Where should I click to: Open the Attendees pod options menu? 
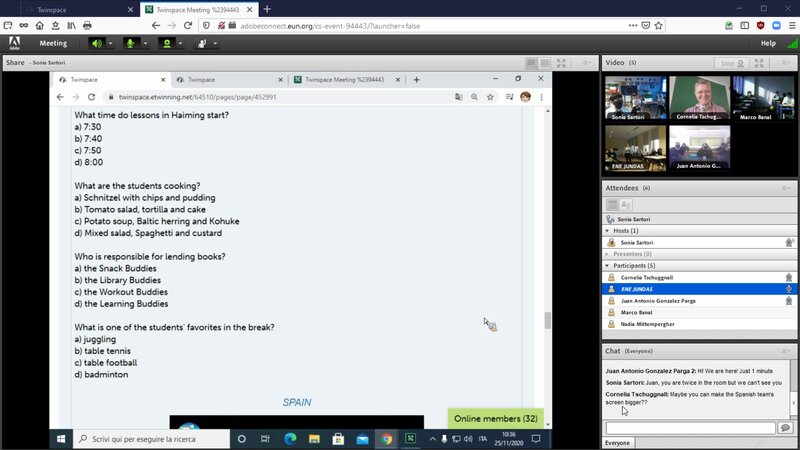(785, 188)
